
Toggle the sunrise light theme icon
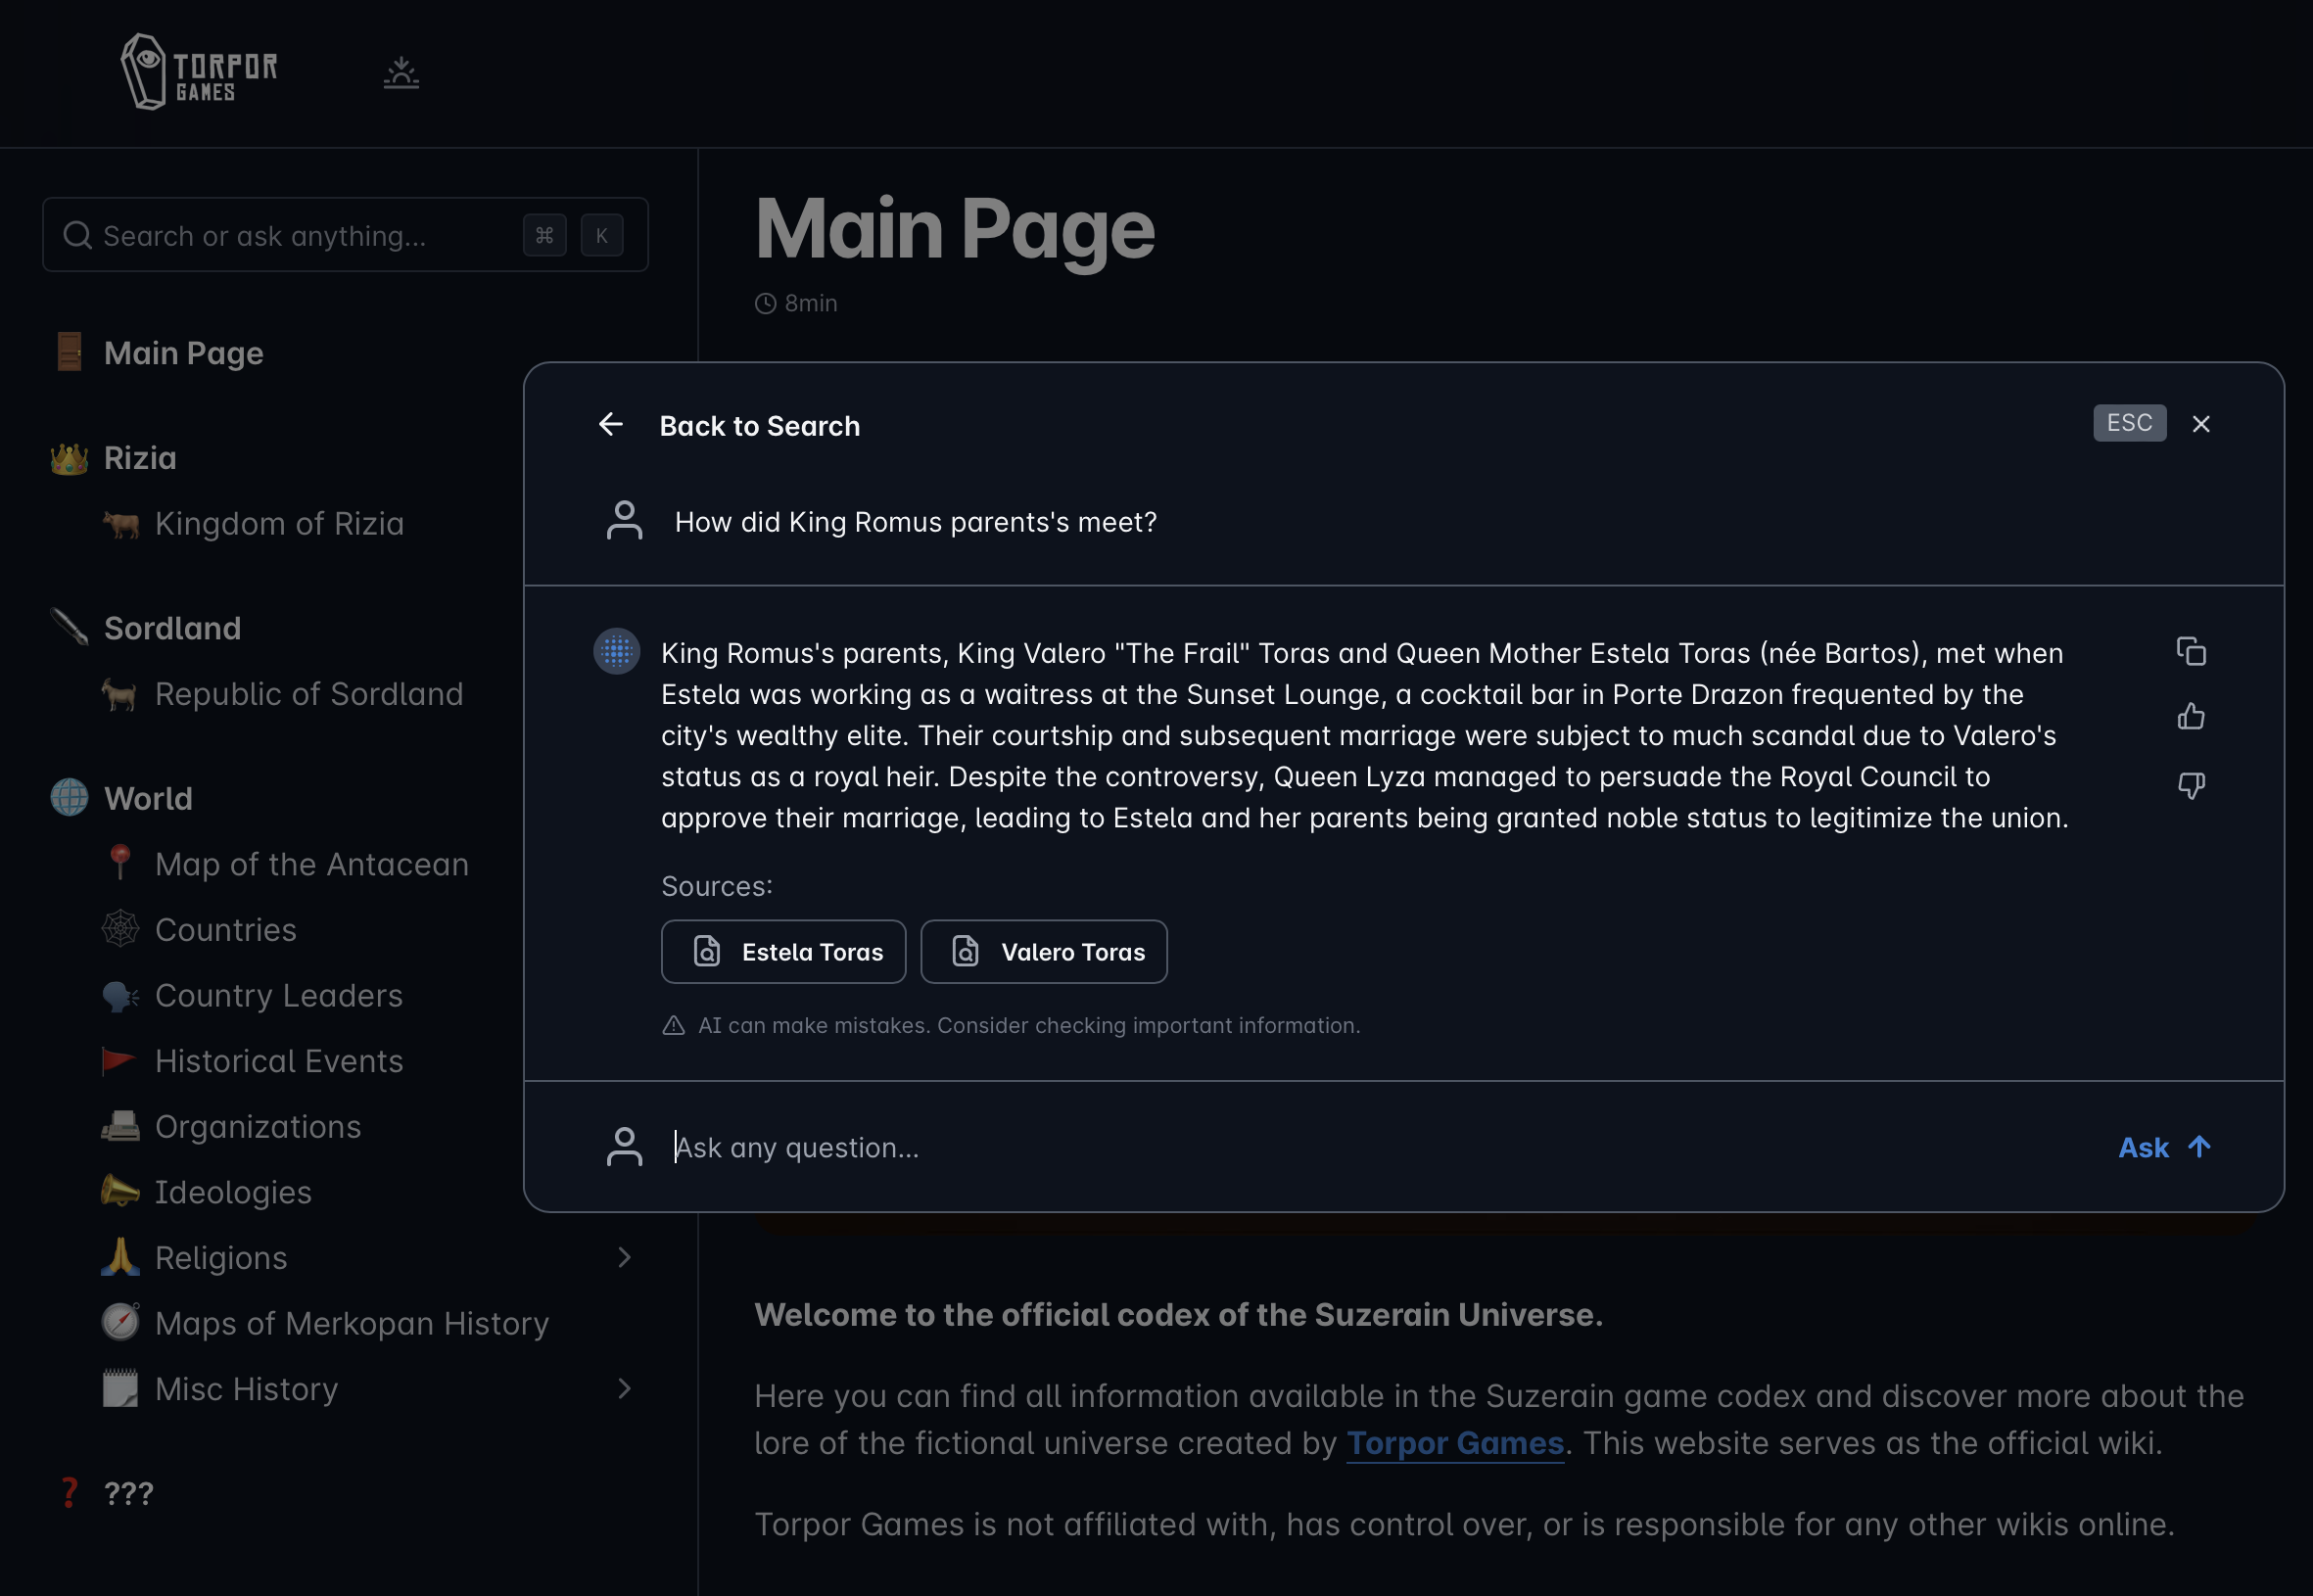pyautogui.click(x=401, y=72)
